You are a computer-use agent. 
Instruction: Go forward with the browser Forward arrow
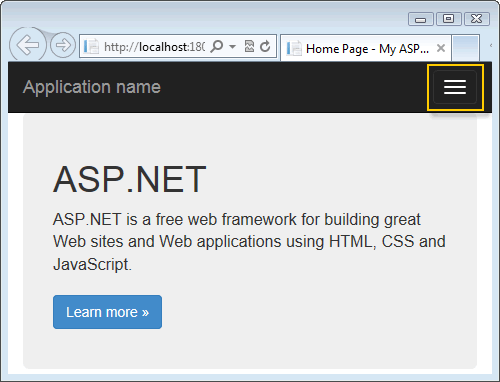(63, 45)
